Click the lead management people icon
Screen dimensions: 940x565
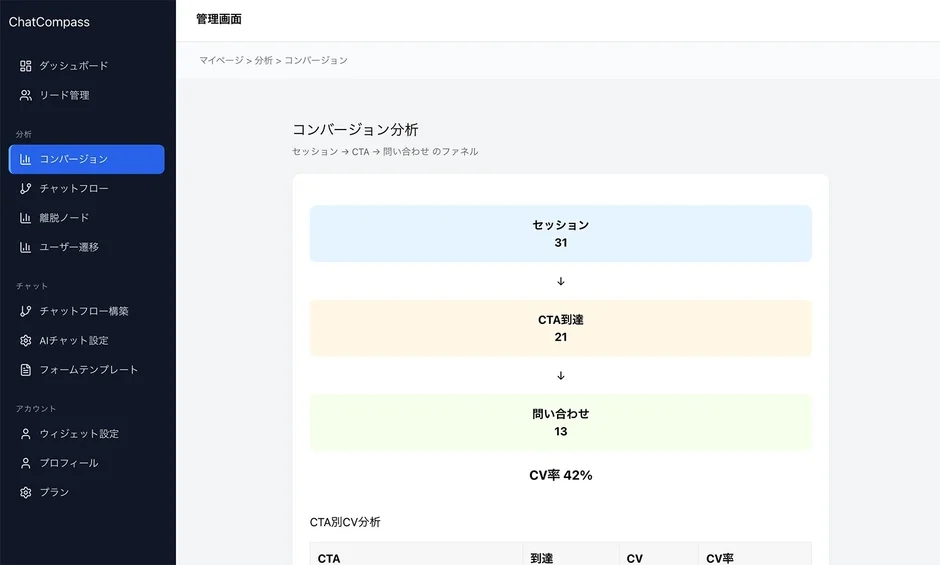click(25, 95)
